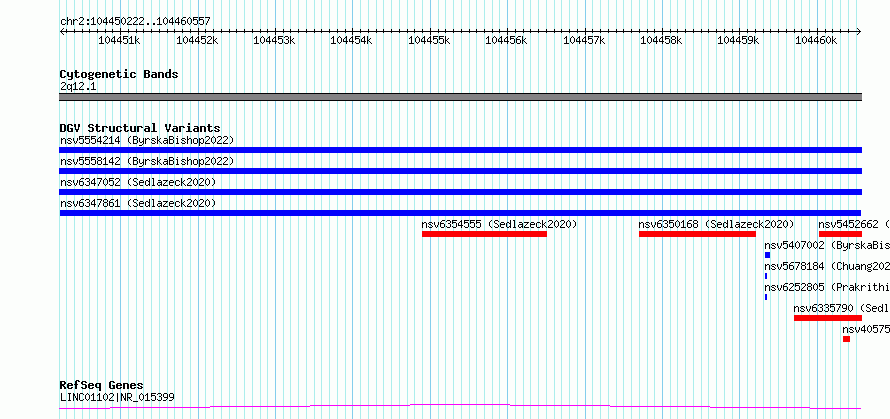This screenshot has height=419, width=890.
Task: Click the DGV Structural Variants track title
Action: pos(140,128)
